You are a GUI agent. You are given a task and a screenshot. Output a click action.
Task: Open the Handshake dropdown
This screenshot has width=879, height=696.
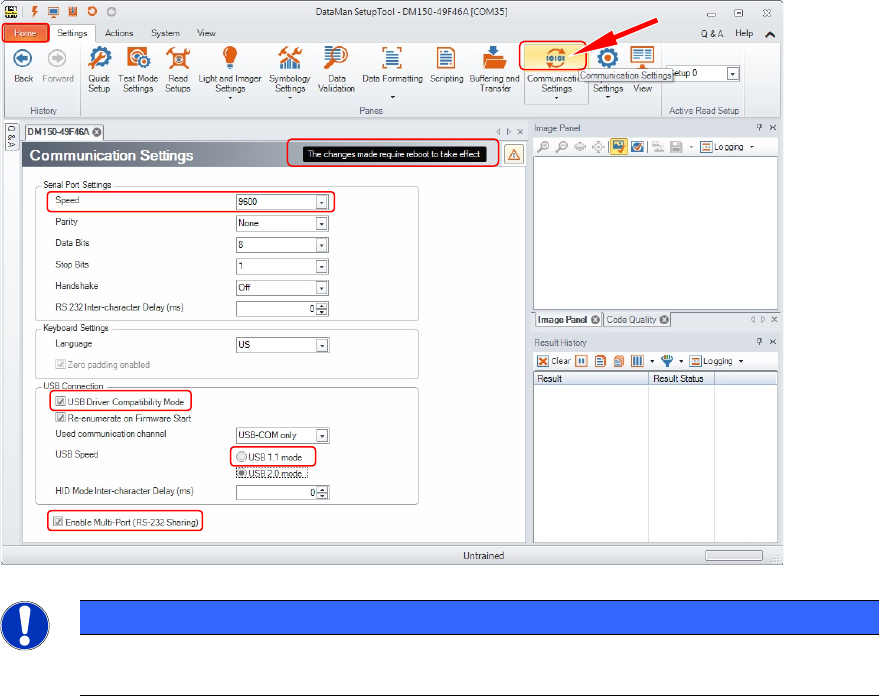click(321, 287)
